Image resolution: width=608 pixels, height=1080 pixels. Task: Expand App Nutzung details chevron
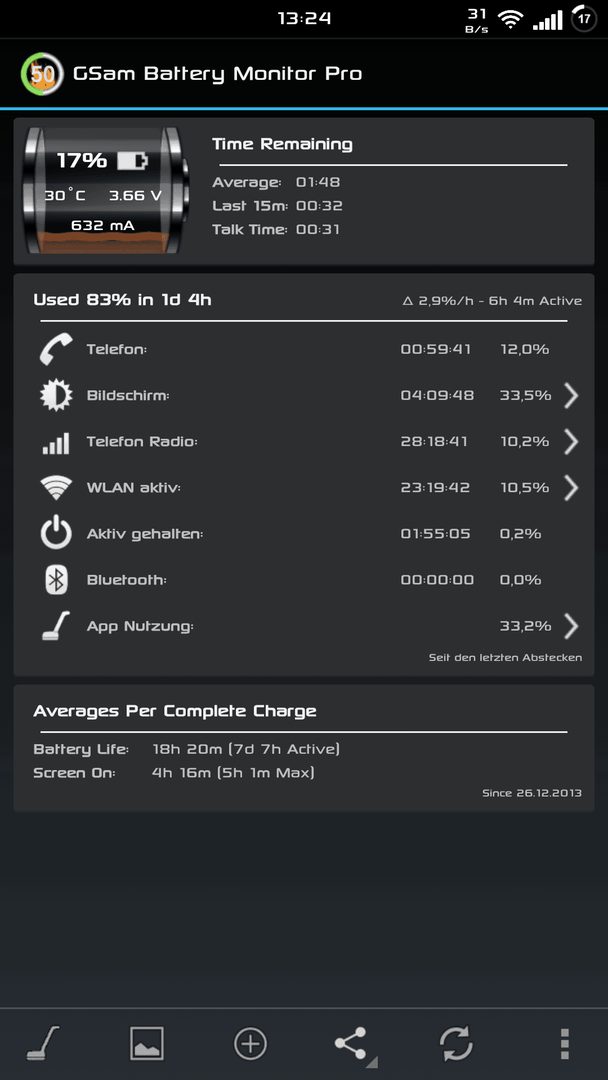(571, 626)
